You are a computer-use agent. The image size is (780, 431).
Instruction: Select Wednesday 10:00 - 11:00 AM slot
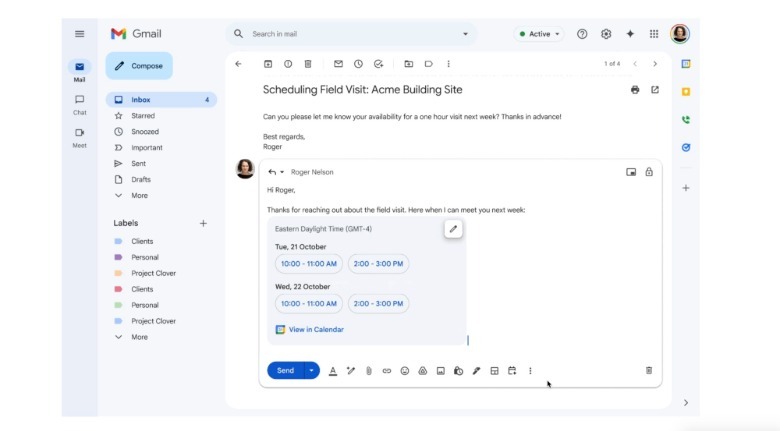pyautogui.click(x=309, y=304)
